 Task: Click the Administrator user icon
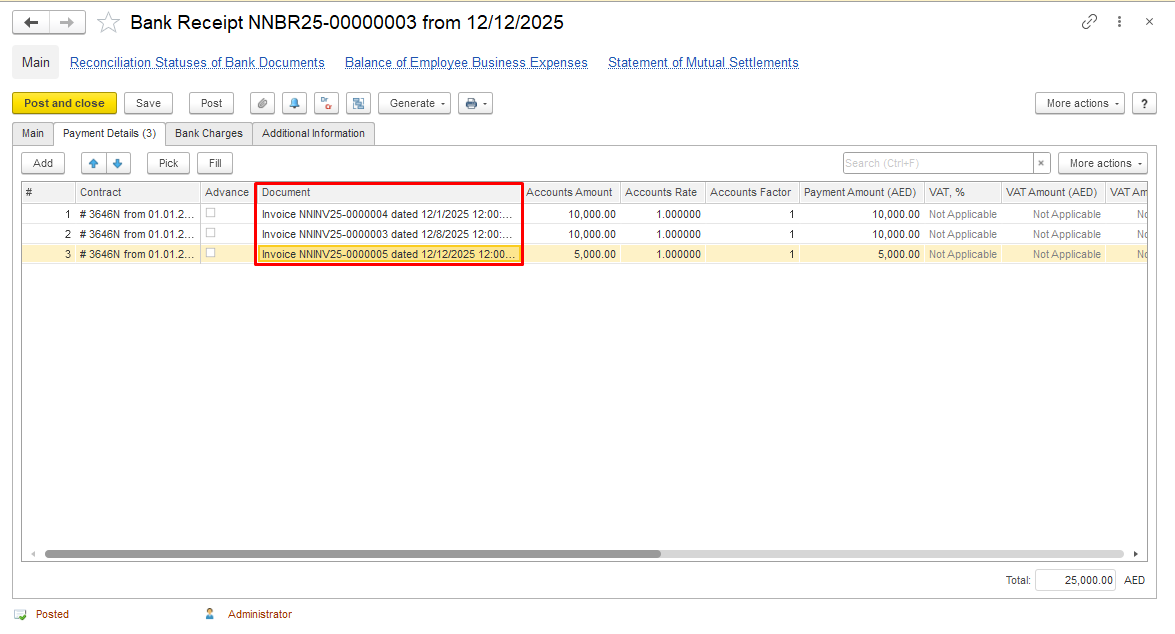point(210,614)
